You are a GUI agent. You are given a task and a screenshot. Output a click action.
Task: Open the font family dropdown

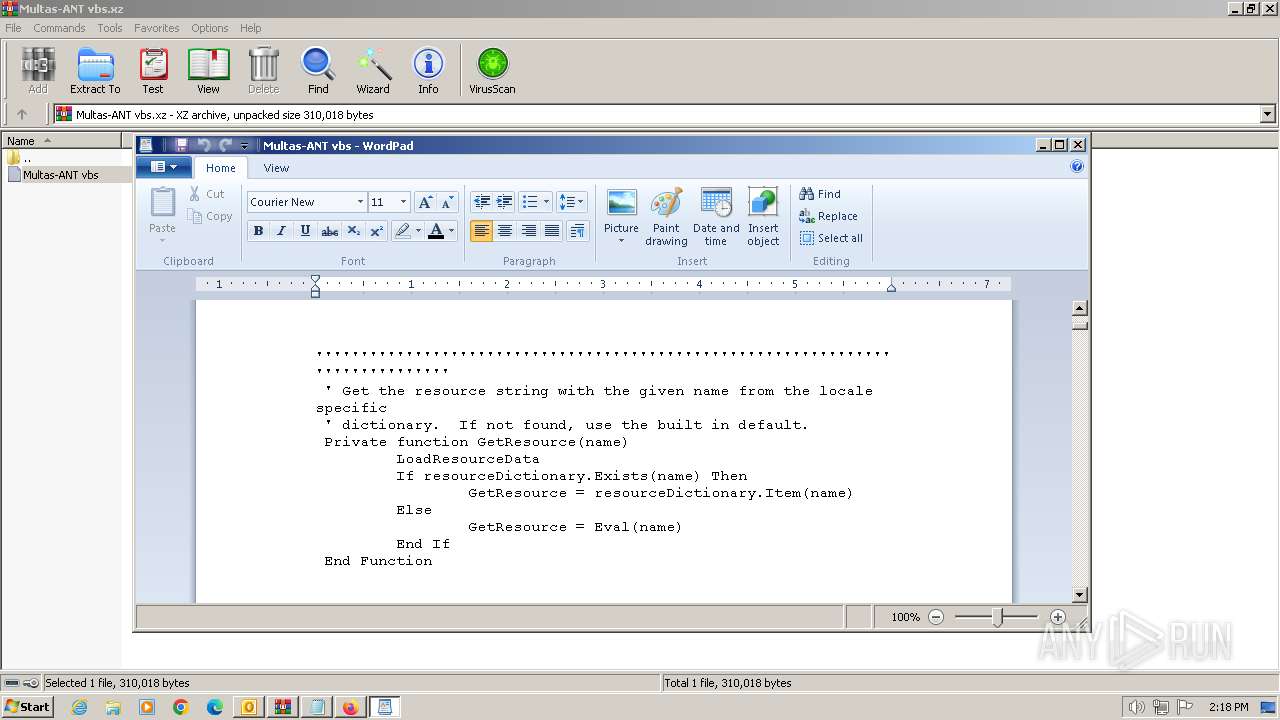tap(360, 202)
